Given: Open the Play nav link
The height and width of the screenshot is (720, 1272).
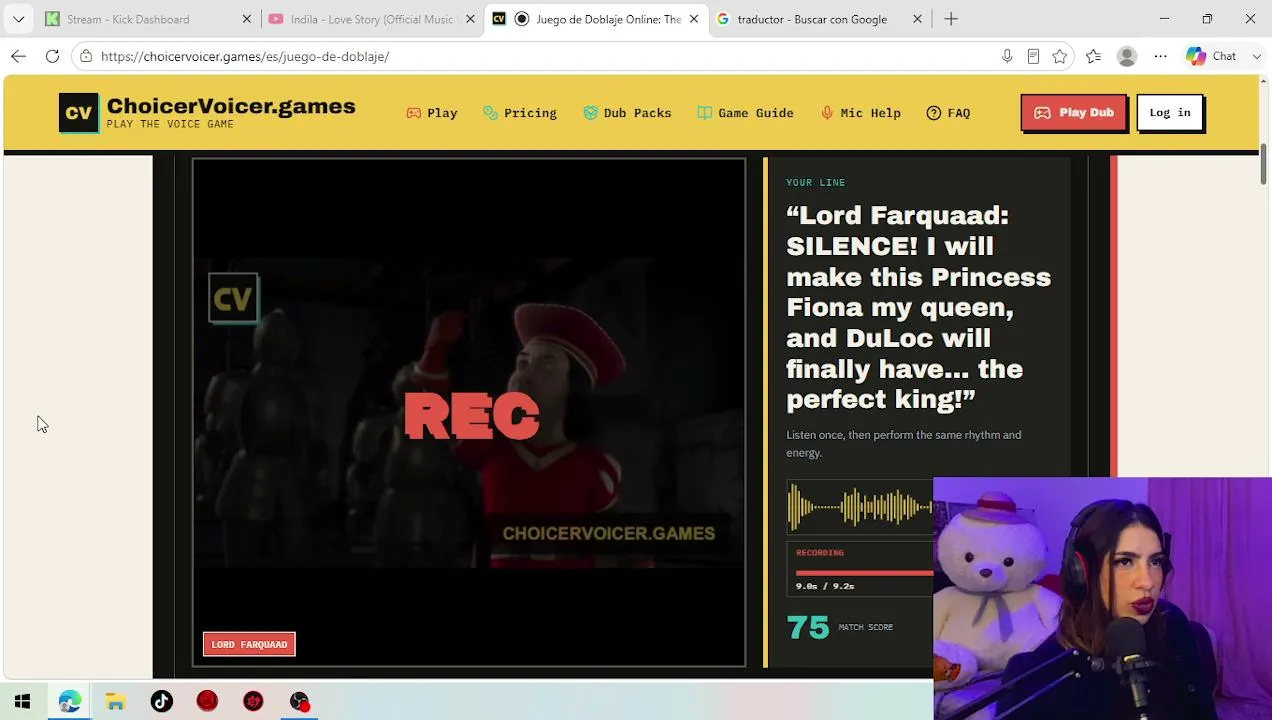Looking at the screenshot, I should [x=432, y=113].
